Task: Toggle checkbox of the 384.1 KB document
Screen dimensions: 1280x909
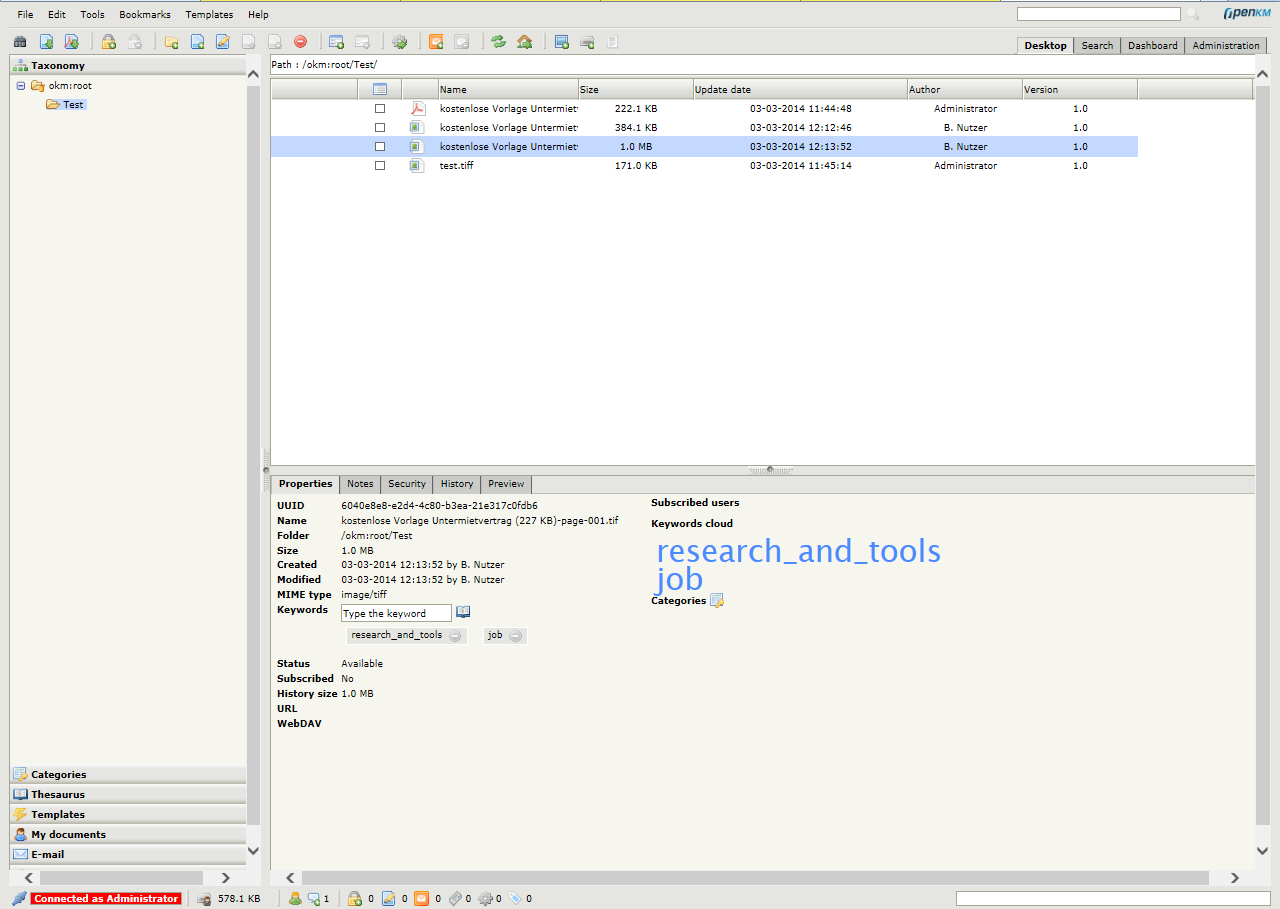Action: 380,128
